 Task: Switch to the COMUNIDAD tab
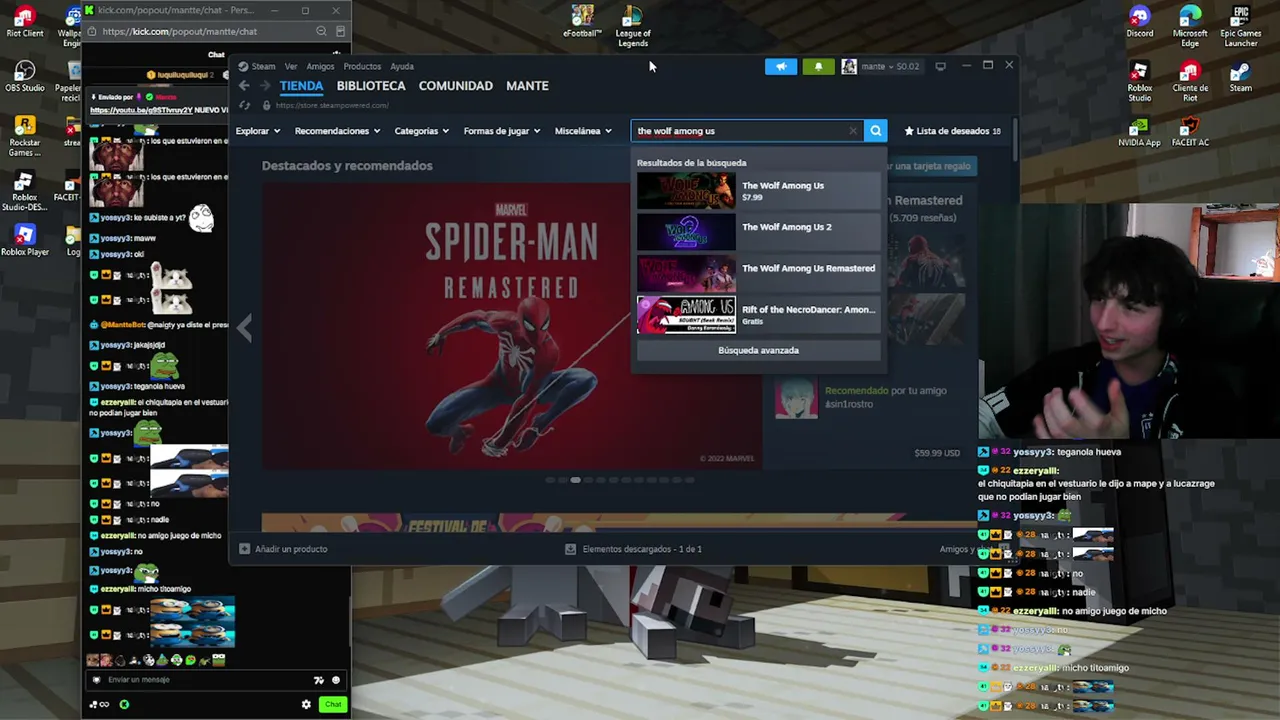pyautogui.click(x=456, y=86)
